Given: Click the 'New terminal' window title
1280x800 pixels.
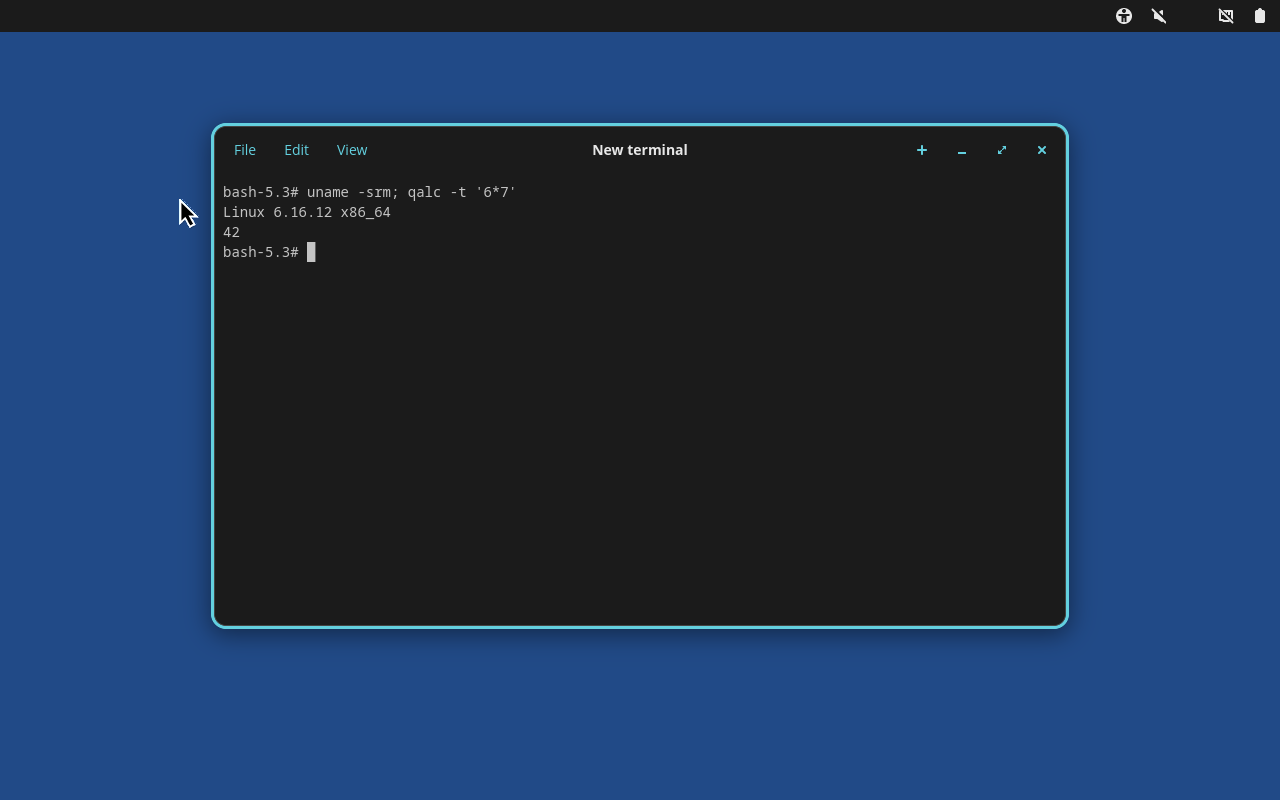Looking at the screenshot, I should pos(640,150).
